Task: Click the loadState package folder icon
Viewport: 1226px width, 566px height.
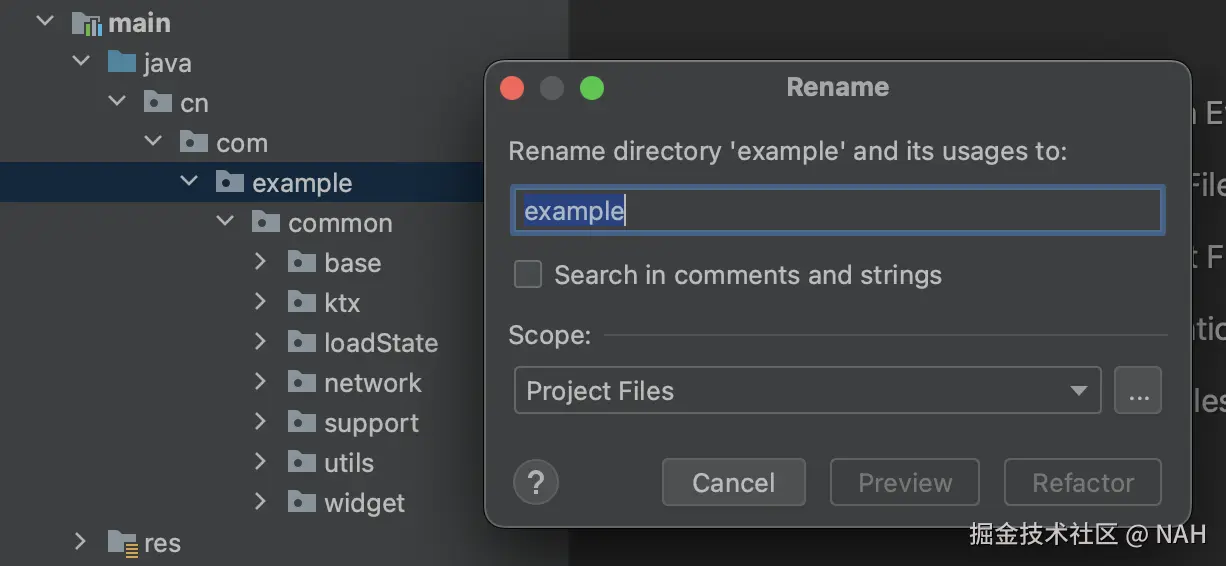Action: point(301,343)
